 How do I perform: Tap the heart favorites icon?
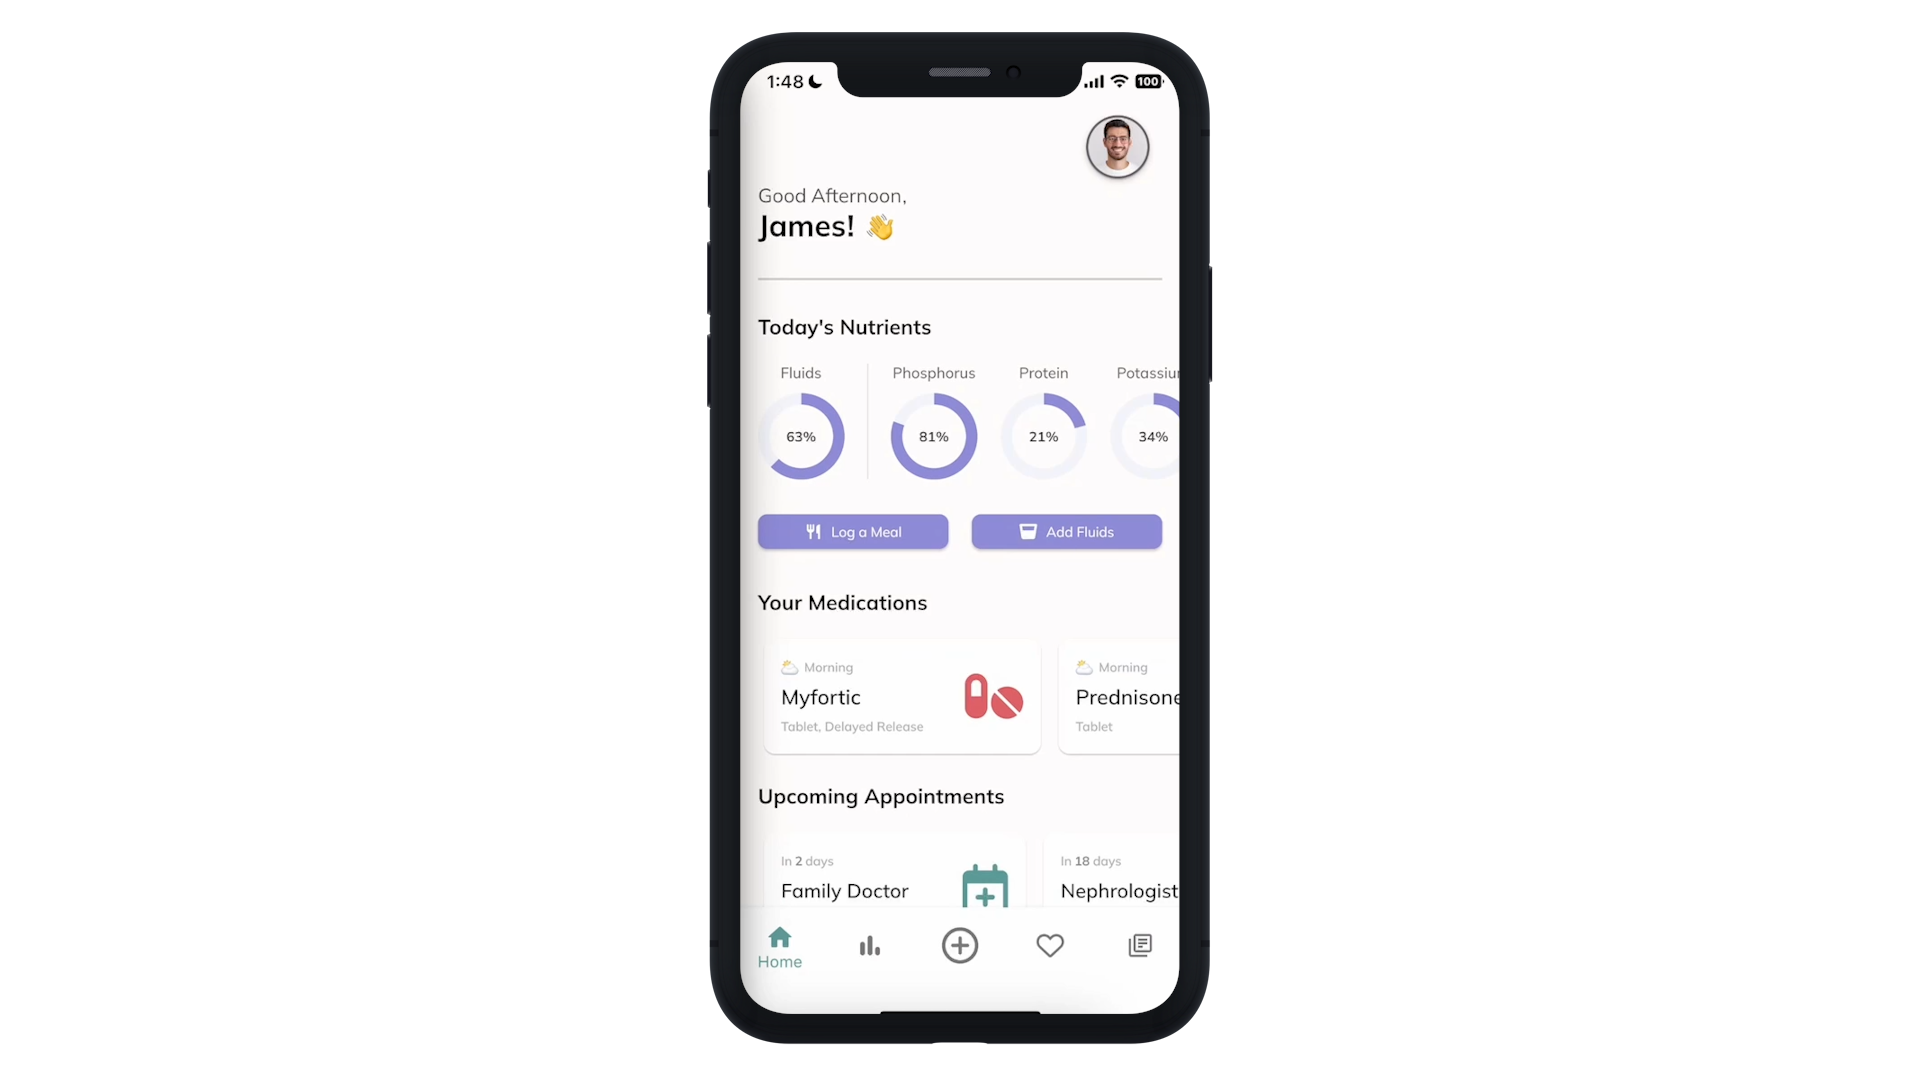pos(1050,947)
